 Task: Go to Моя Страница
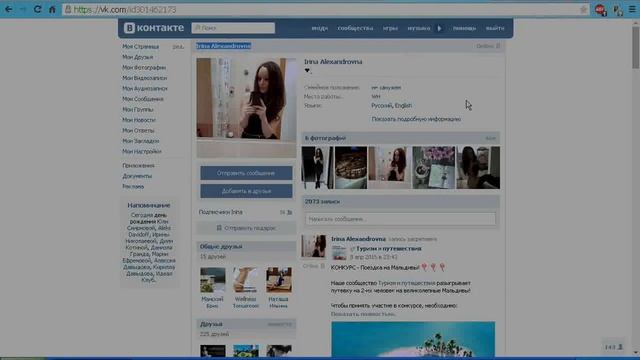coord(141,47)
